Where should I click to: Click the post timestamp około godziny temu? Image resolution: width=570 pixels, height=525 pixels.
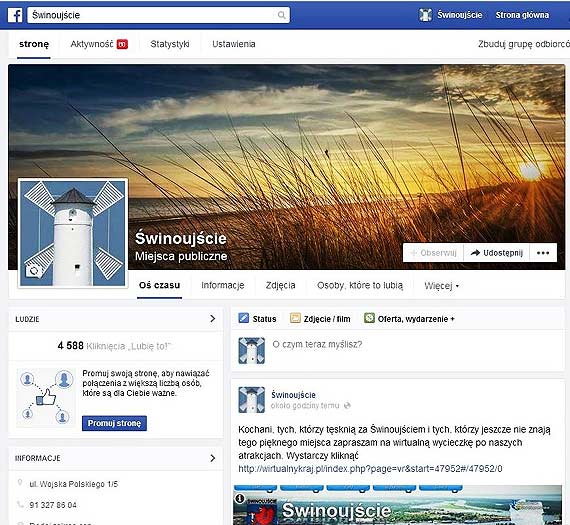click(305, 405)
